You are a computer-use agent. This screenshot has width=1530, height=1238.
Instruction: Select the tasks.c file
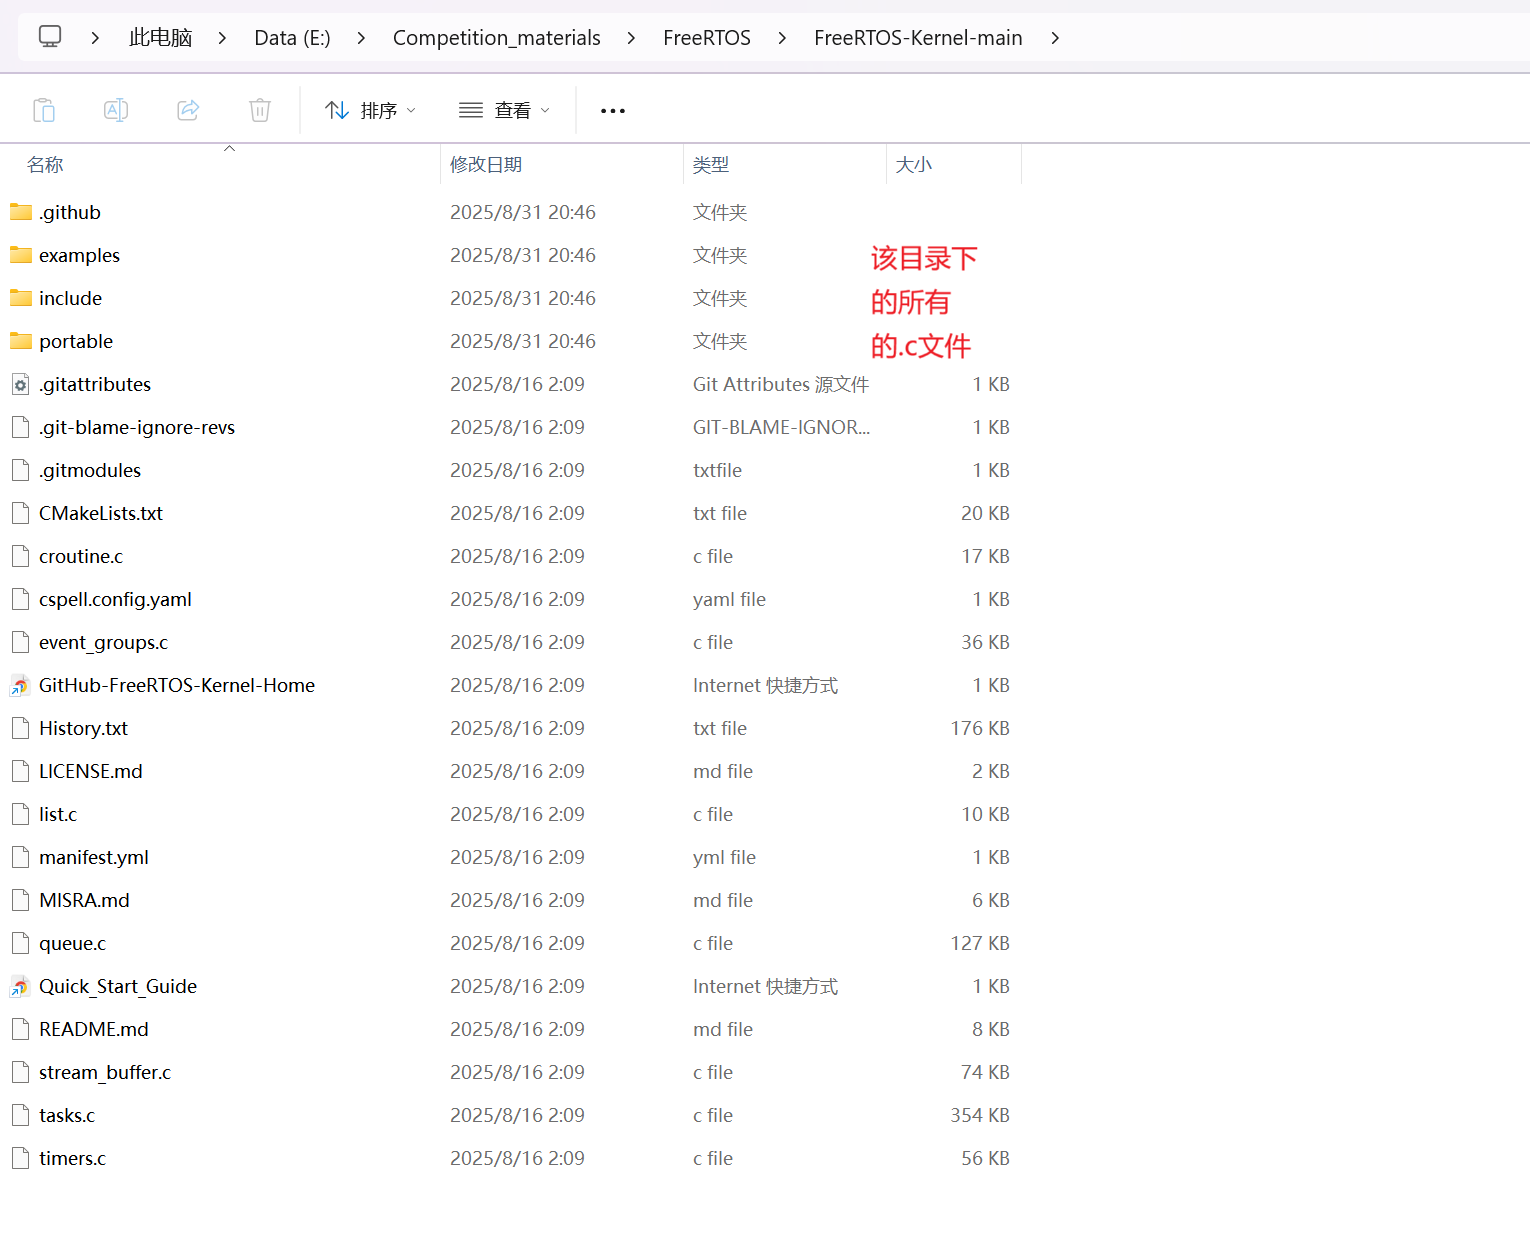(66, 1115)
